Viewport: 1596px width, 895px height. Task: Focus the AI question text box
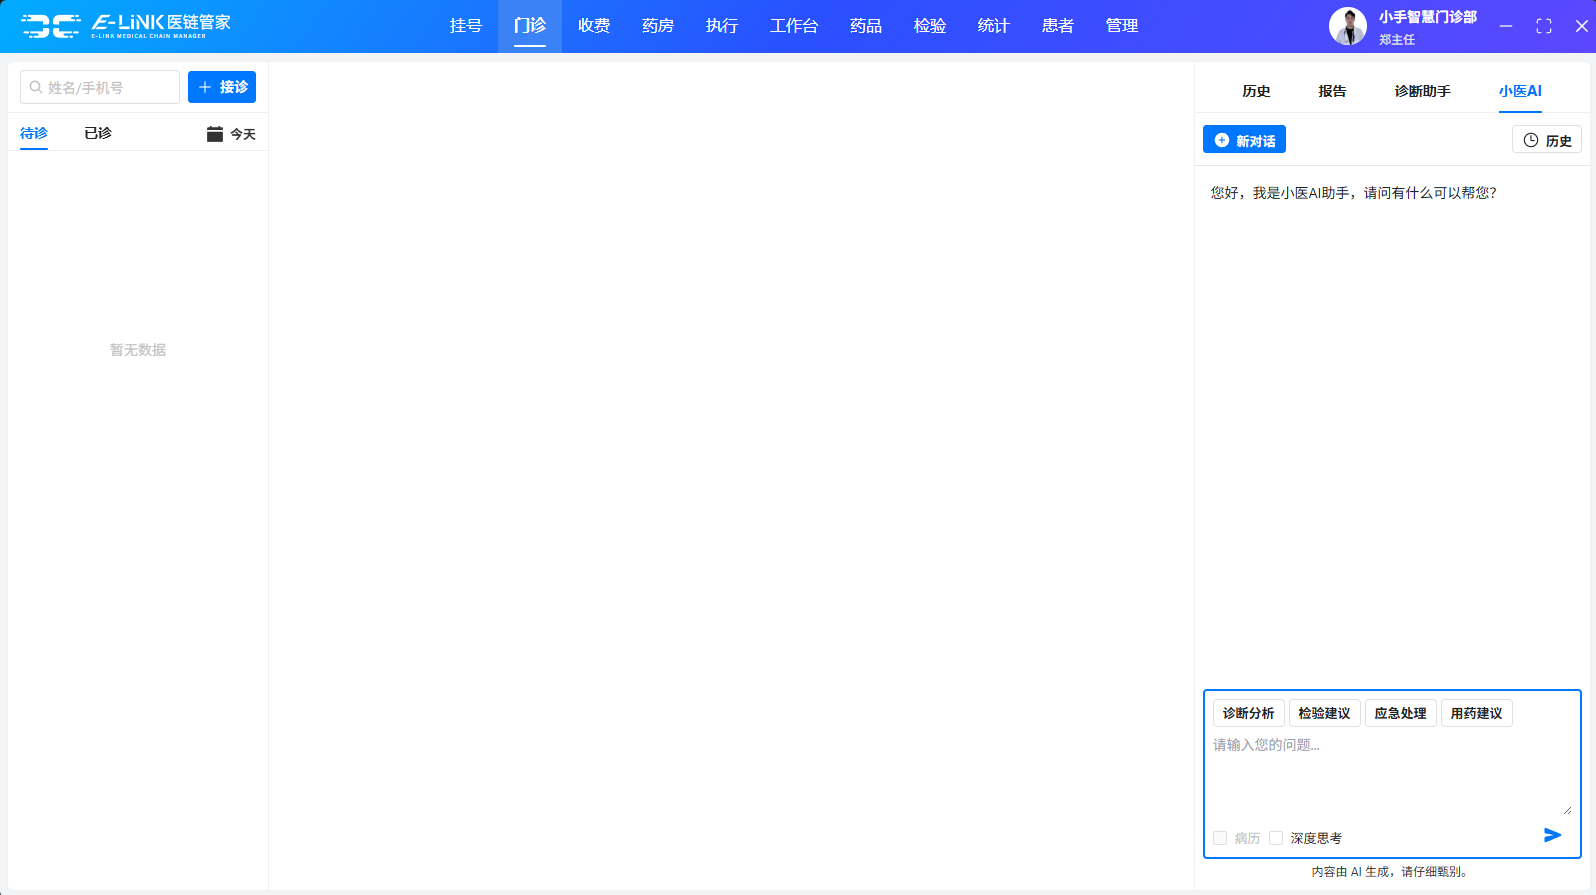[1390, 775]
